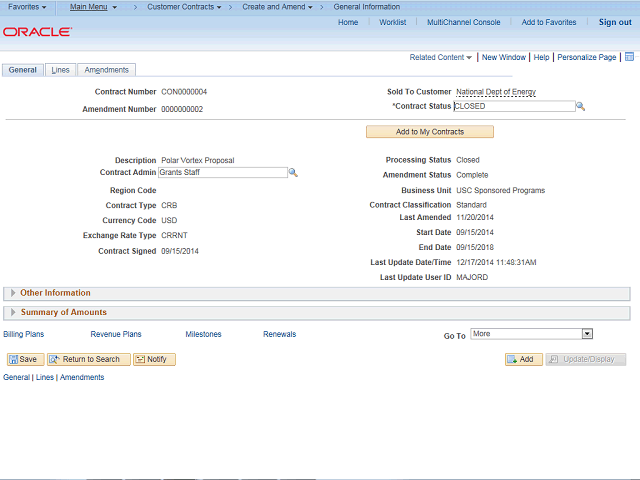Open the Main Menu dropdown
Viewport: 640px width, 480px height.
pos(93,7)
